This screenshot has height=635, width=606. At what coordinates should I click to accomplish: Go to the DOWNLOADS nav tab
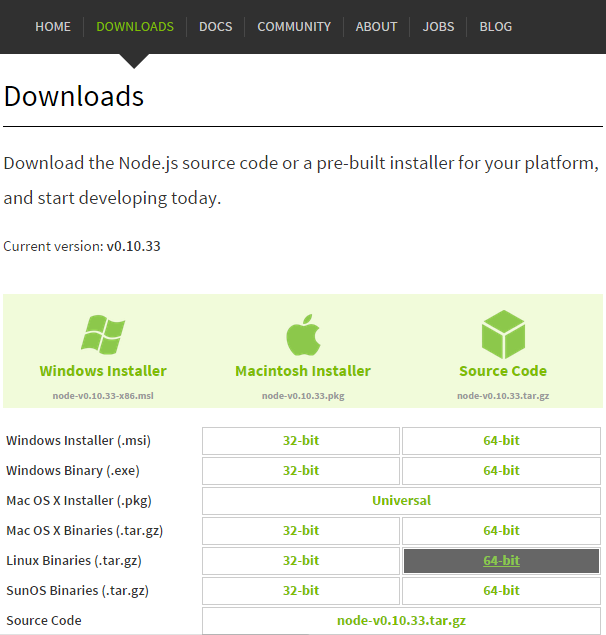coord(135,27)
